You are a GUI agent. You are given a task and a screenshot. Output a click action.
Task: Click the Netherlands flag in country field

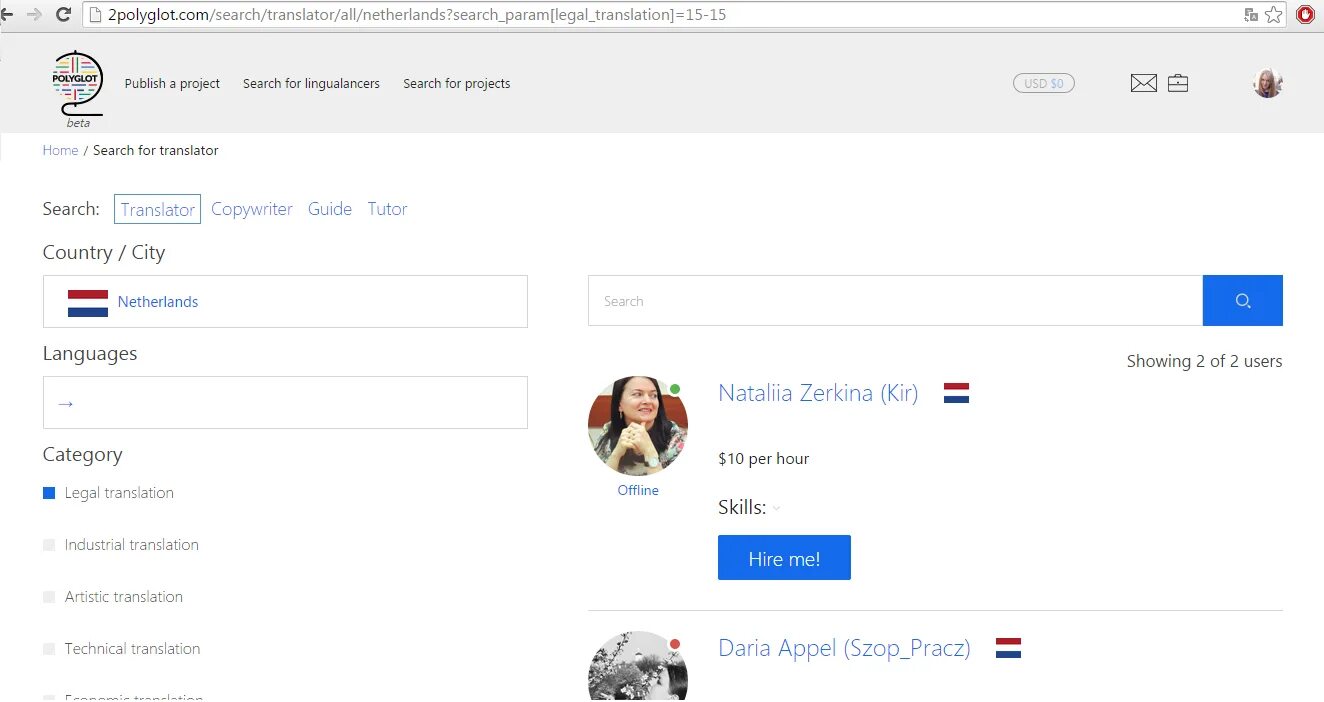point(88,303)
